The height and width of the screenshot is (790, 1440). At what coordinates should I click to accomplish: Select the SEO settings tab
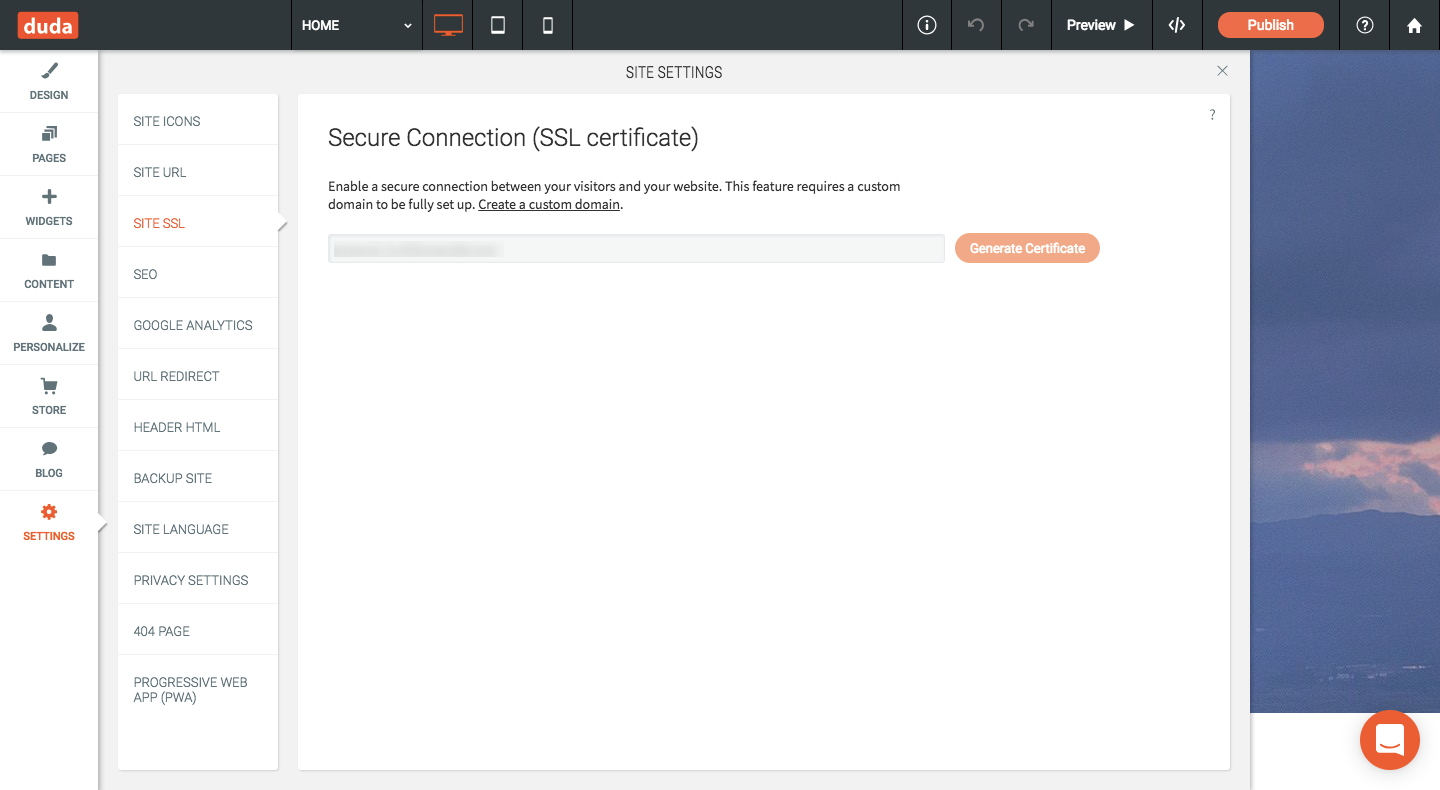click(146, 274)
